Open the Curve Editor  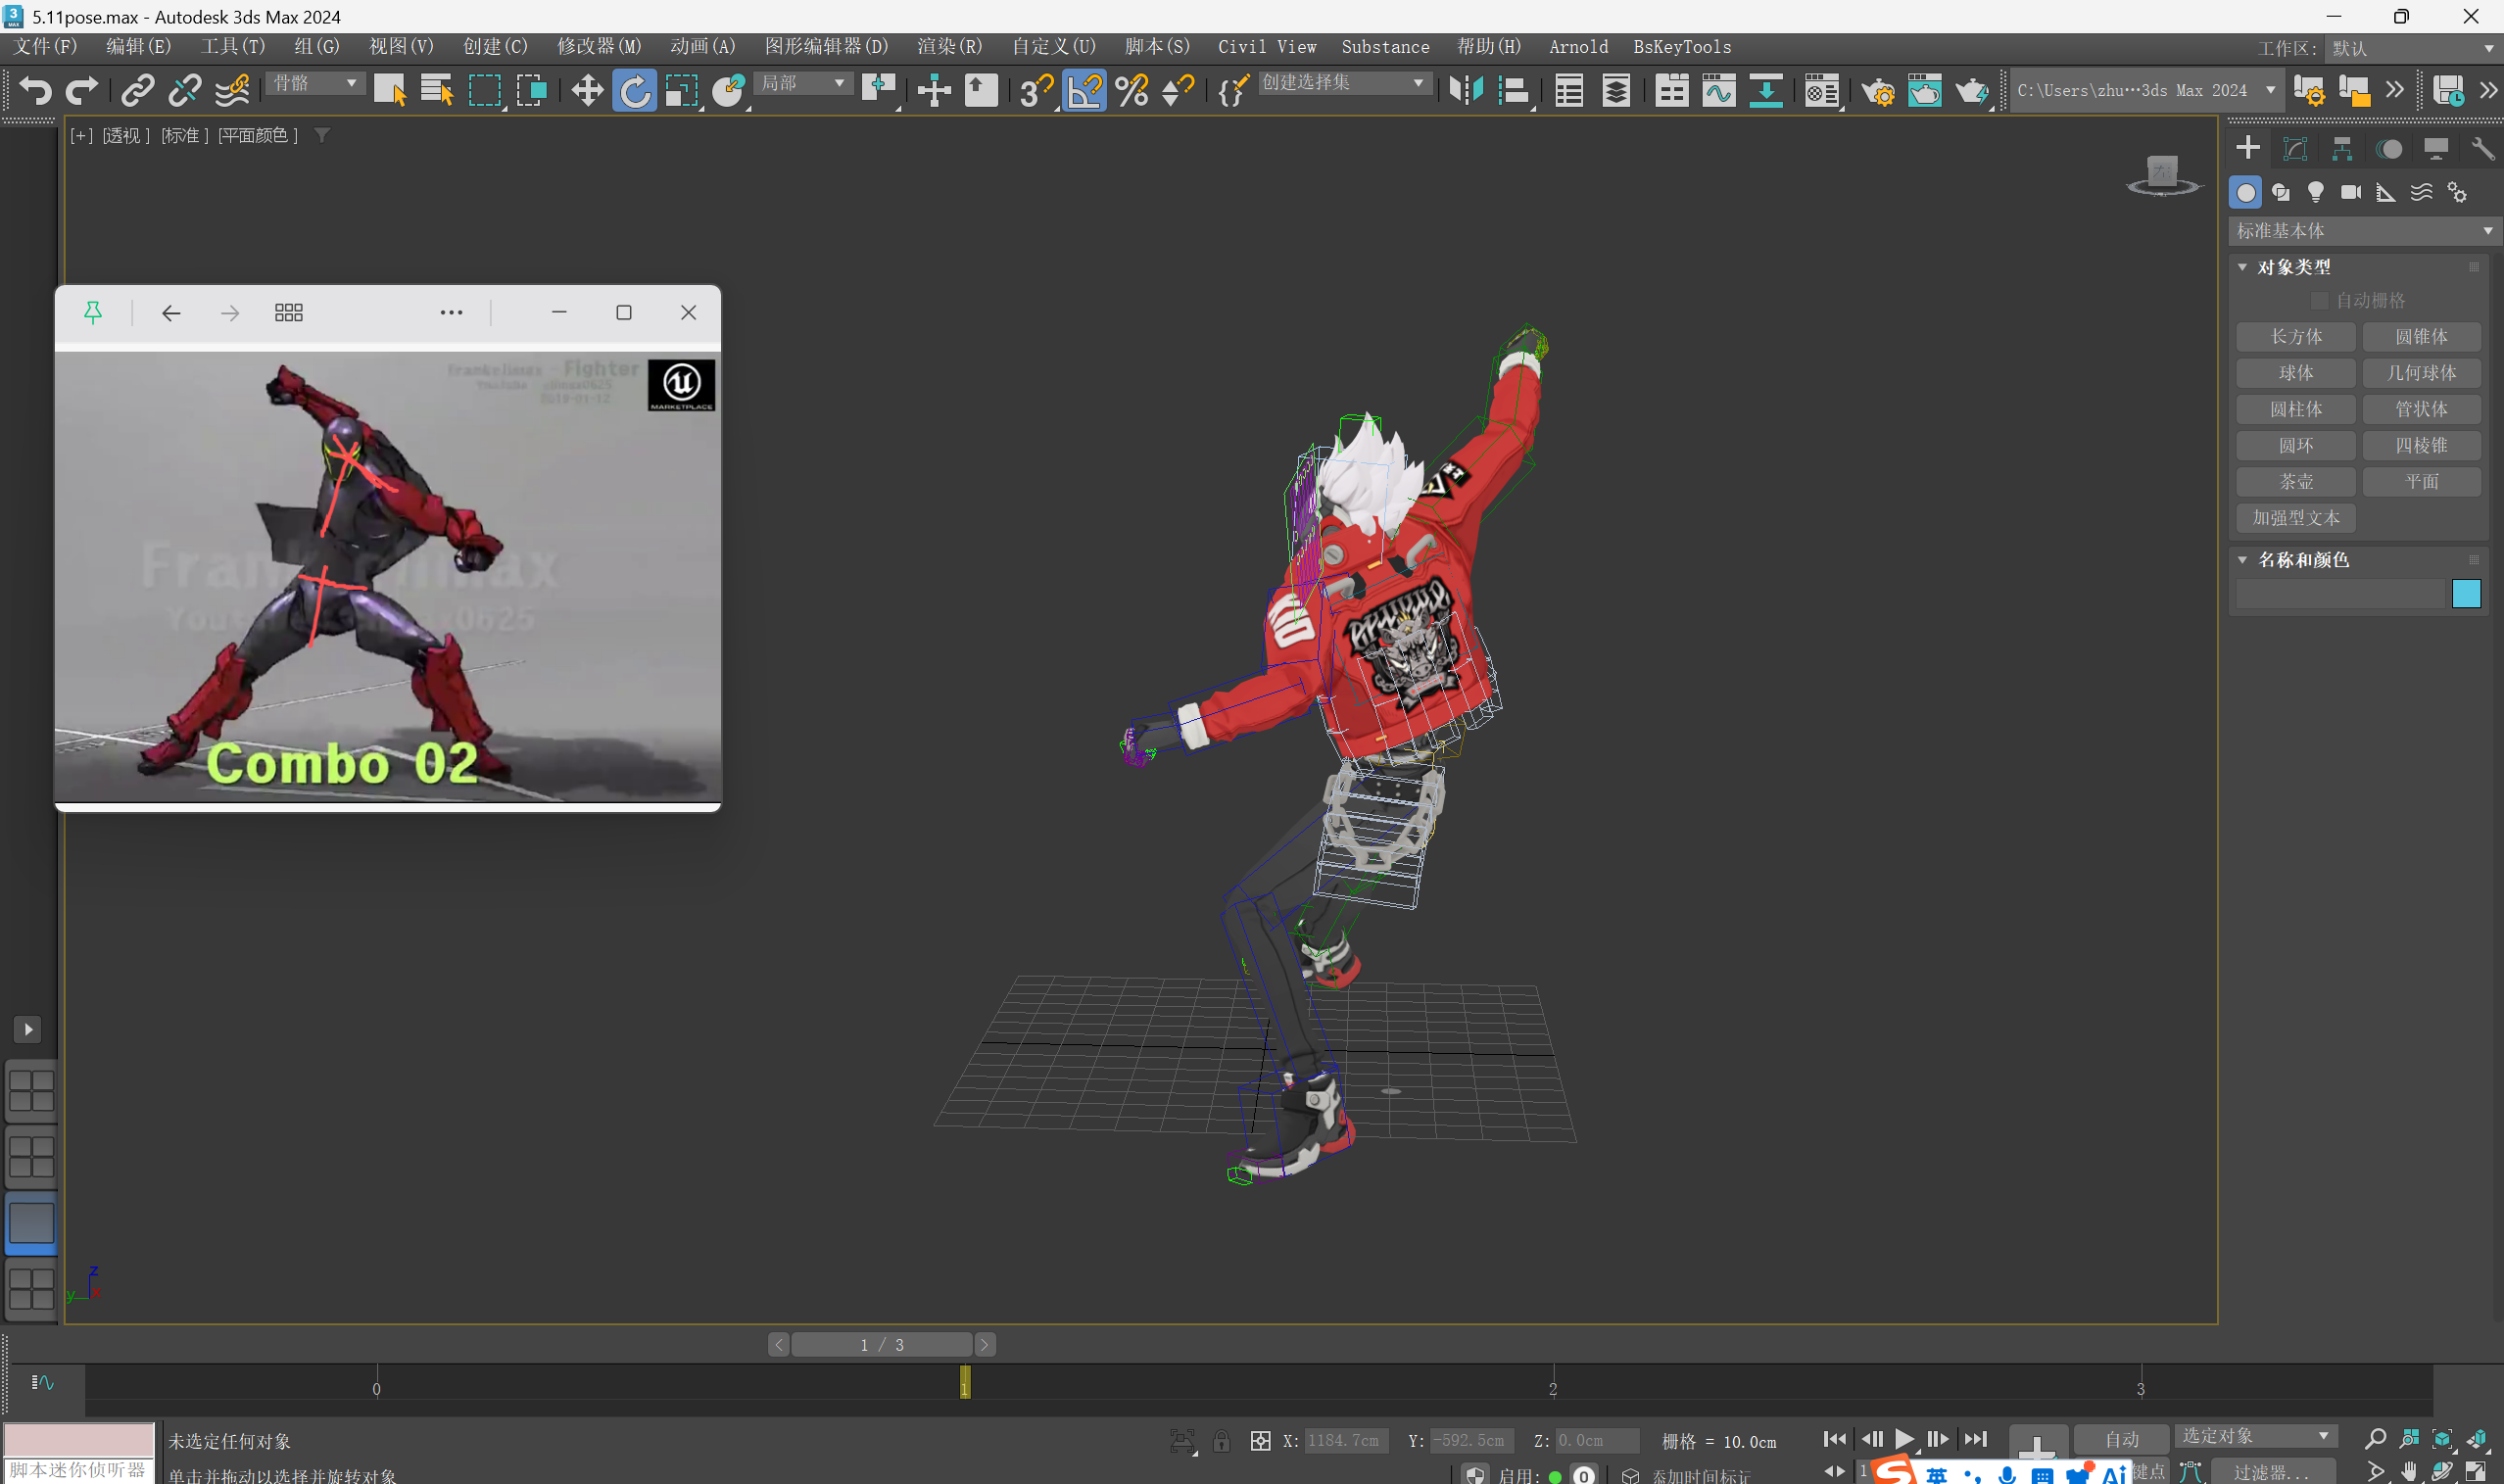1719,91
